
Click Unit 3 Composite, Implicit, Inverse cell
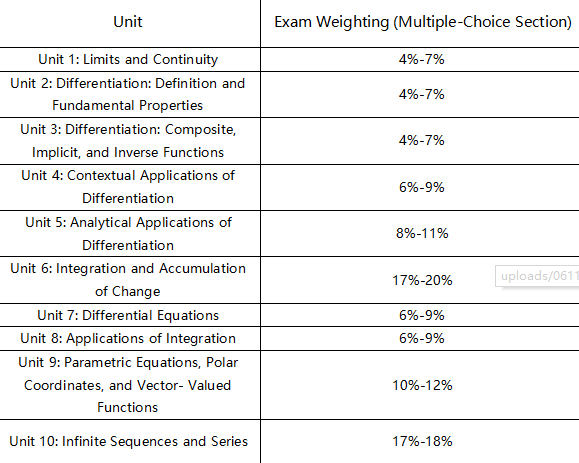click(128, 141)
